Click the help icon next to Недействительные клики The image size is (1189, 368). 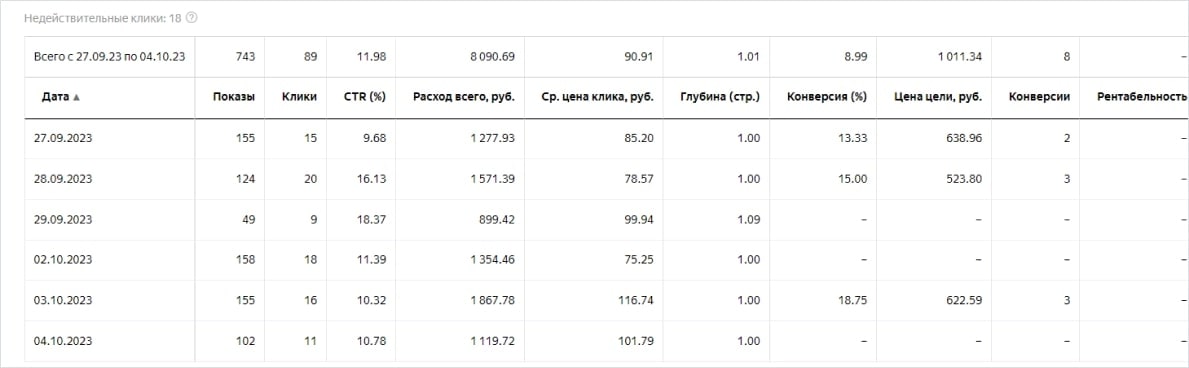tap(191, 17)
